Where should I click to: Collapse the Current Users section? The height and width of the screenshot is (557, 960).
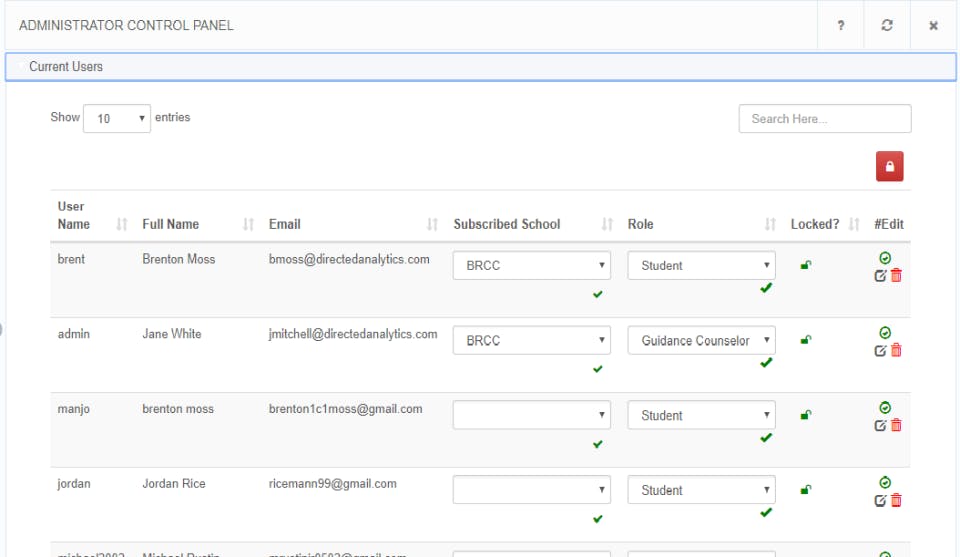point(66,67)
